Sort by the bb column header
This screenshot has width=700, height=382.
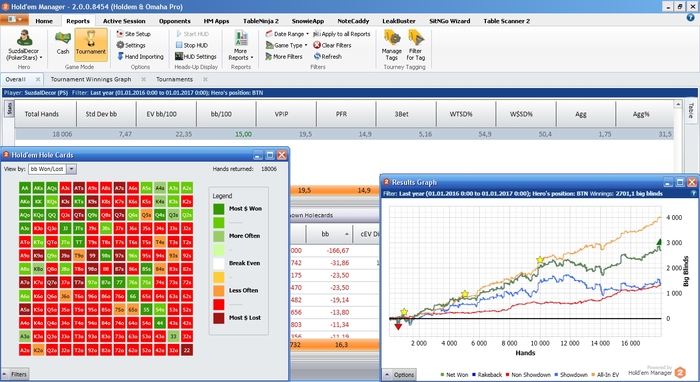pos(329,234)
